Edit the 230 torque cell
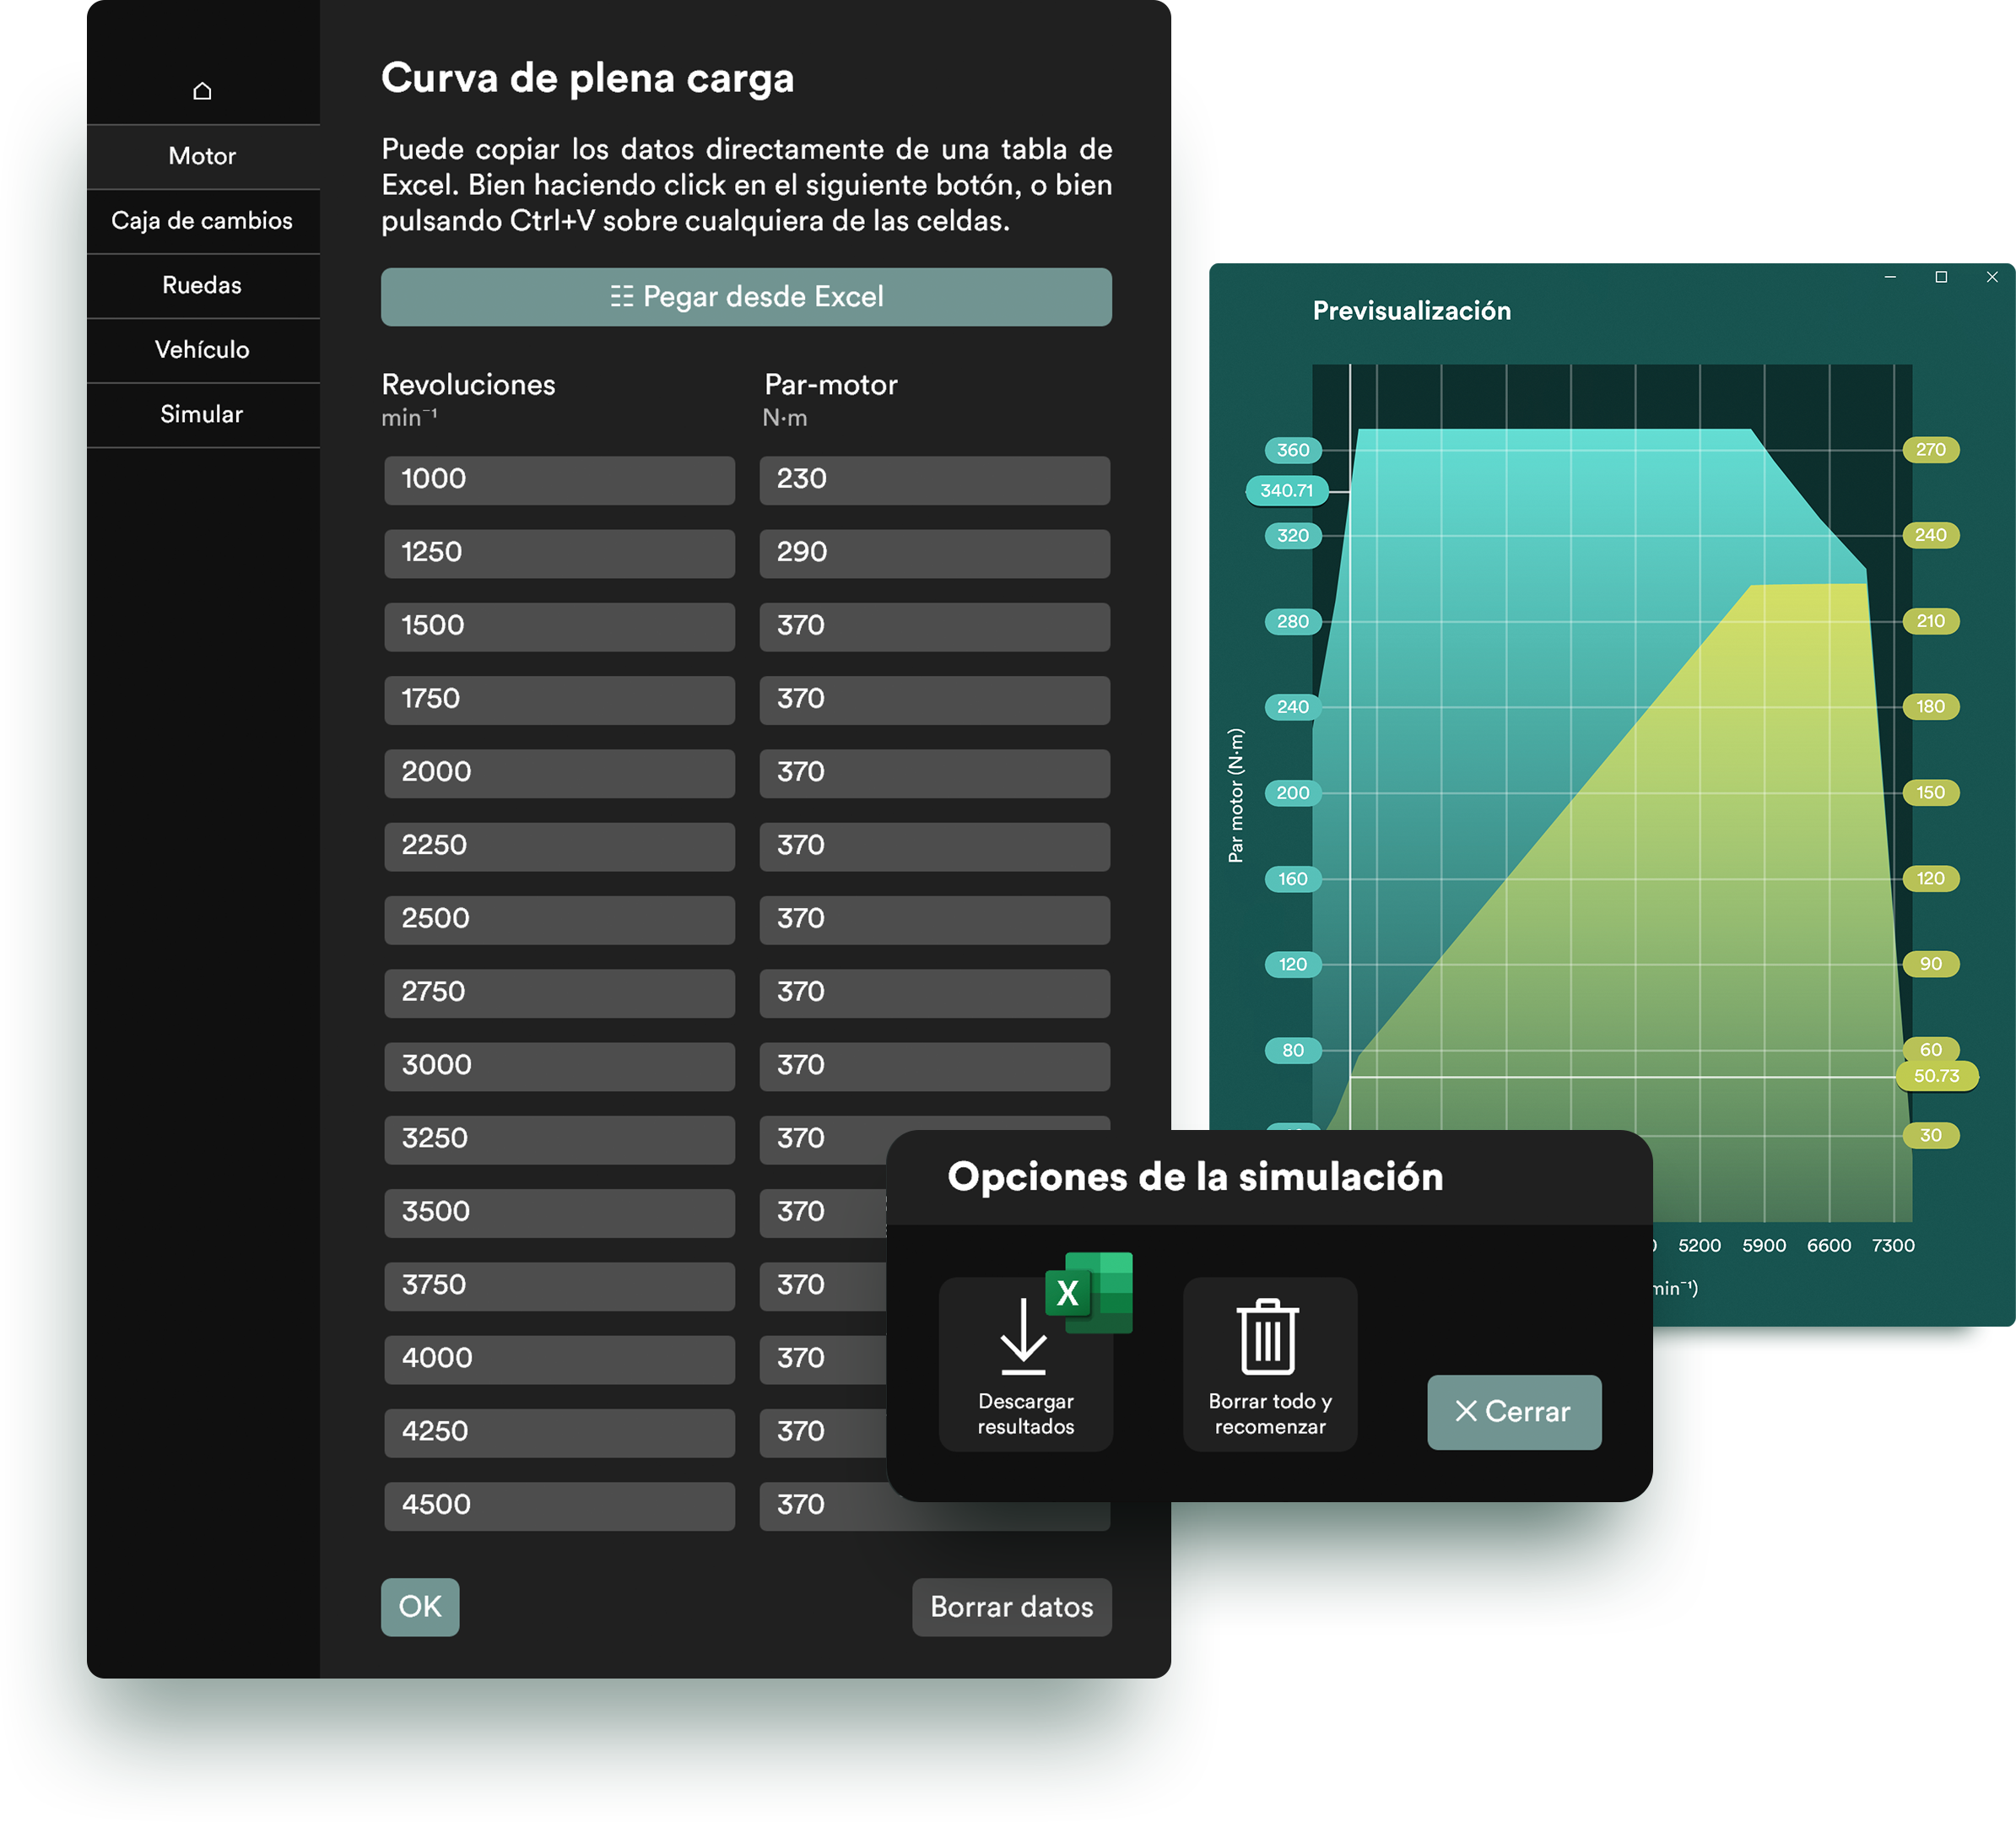2016x1822 pixels. 935,480
